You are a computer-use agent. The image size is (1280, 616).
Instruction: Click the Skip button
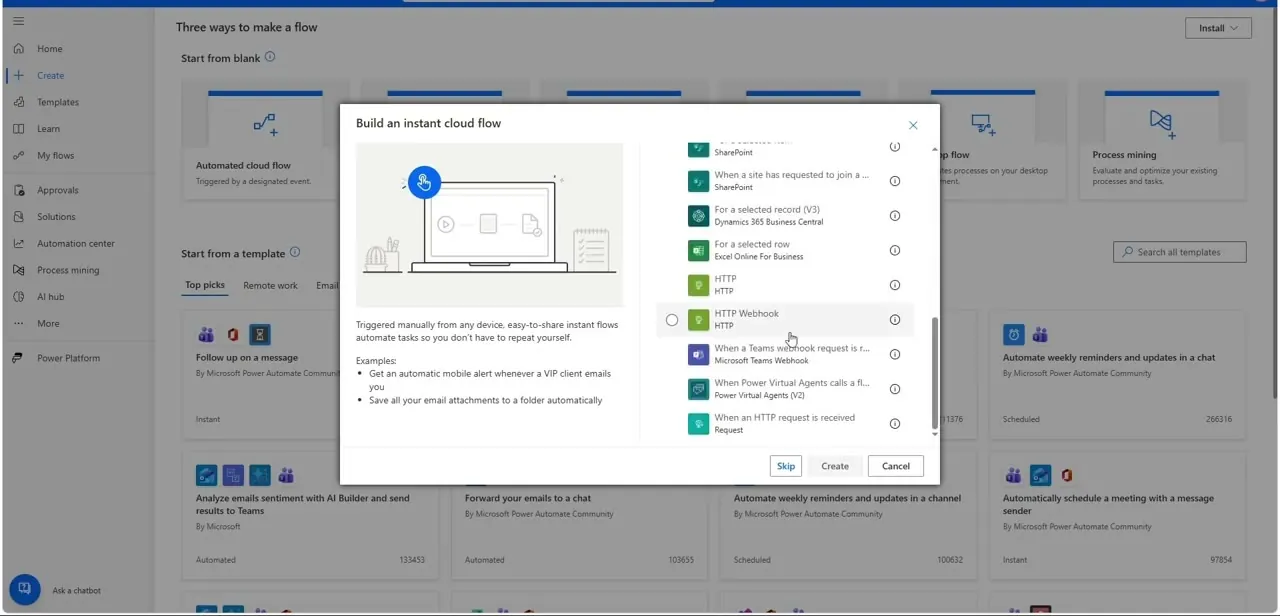(786, 466)
